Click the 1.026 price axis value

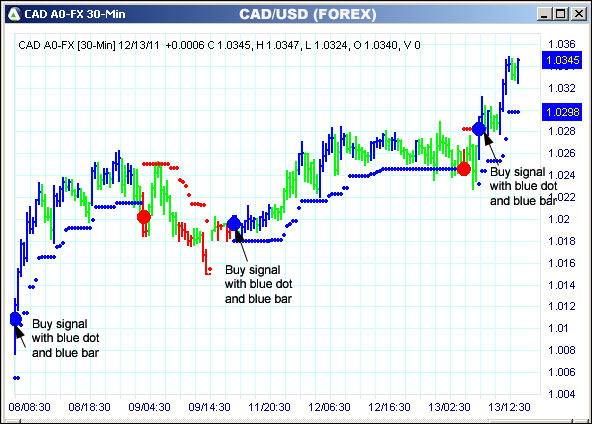561,153
